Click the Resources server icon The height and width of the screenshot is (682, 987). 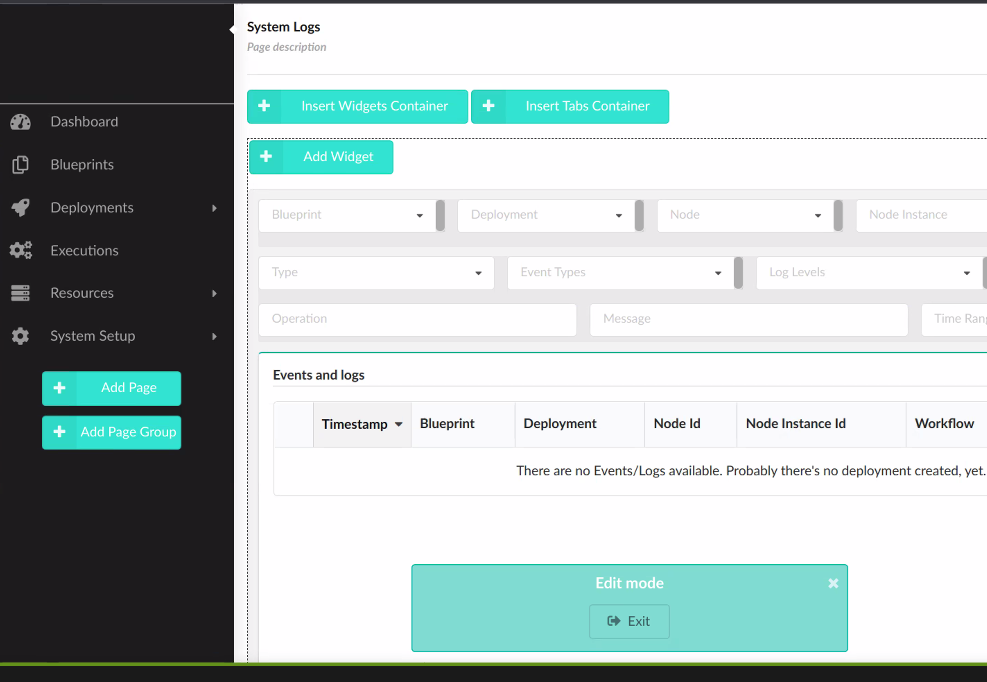coord(20,293)
